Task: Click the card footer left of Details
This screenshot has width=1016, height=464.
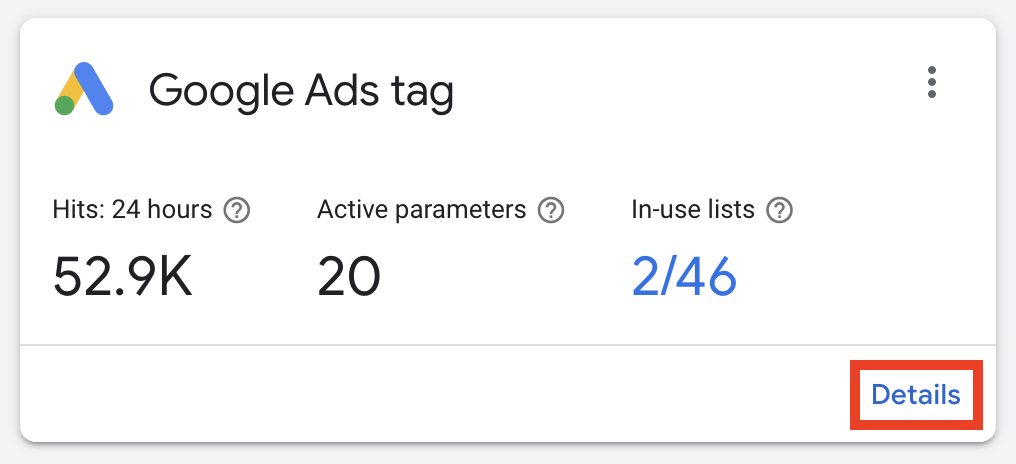Action: coord(434,395)
